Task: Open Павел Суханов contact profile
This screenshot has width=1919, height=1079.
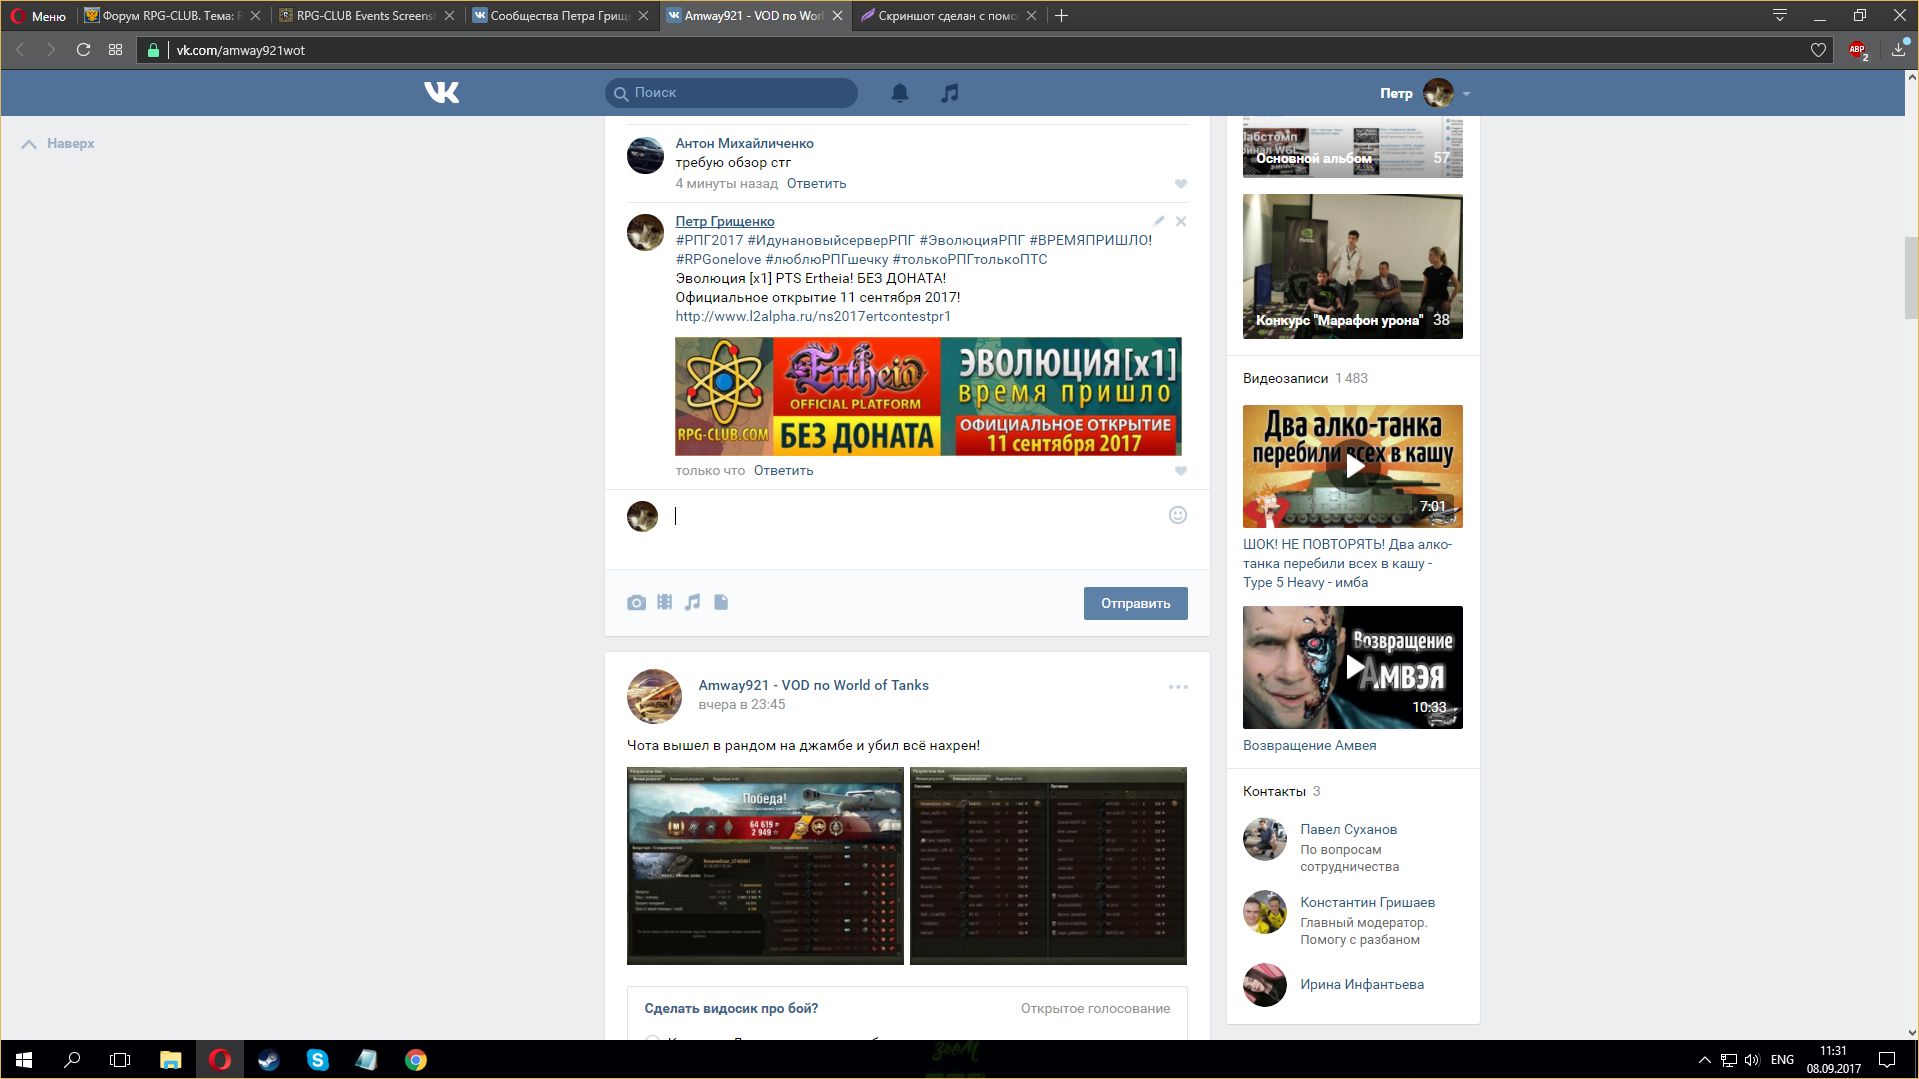Action: point(1348,830)
